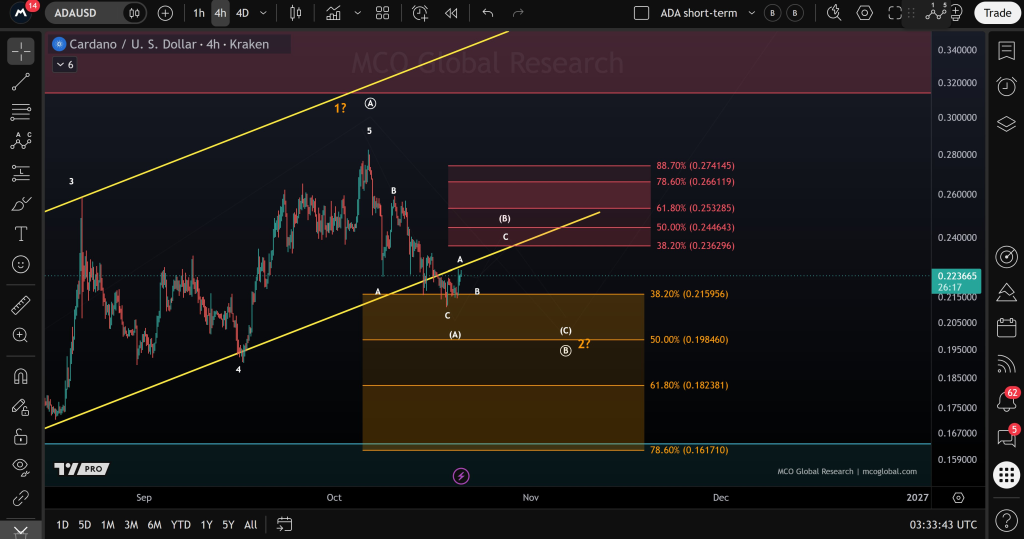The width and height of the screenshot is (1024, 539).
Task: Switch to the 1h timeframe
Action: coord(199,13)
